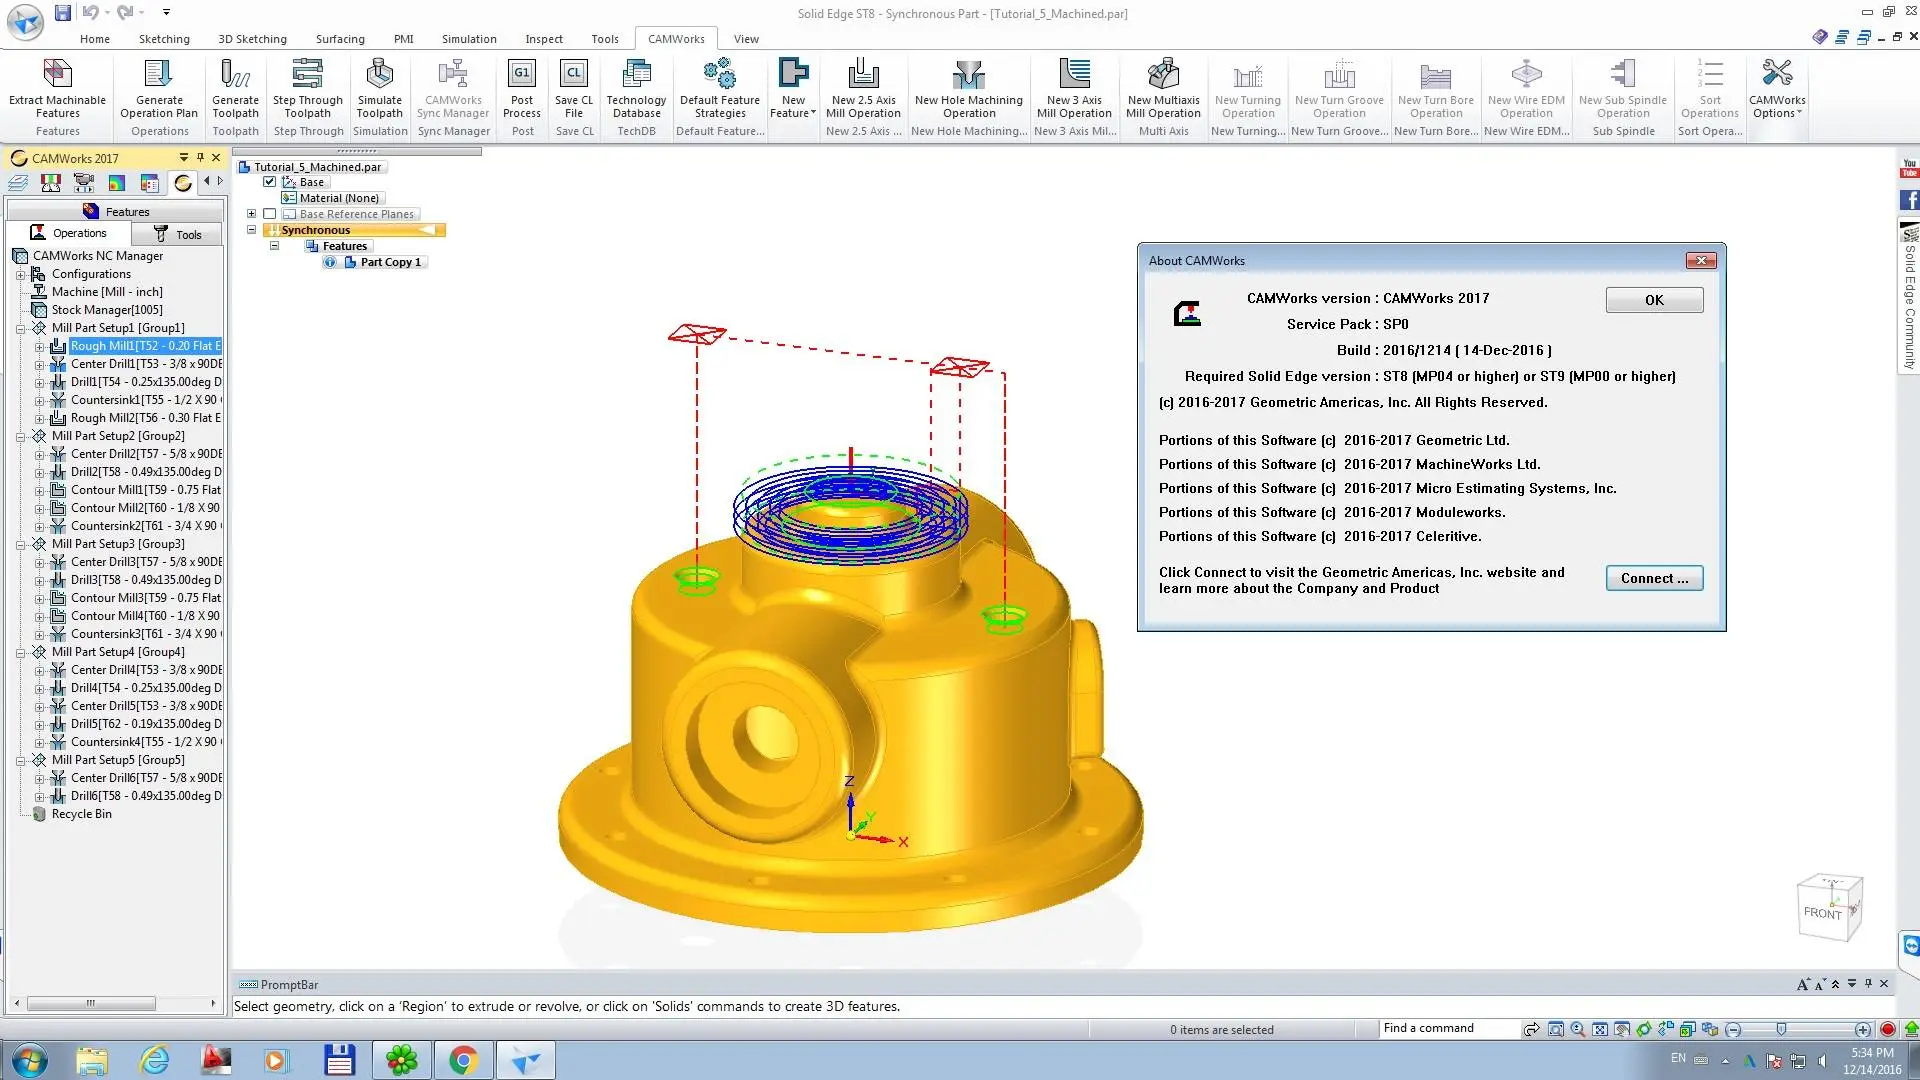Select Recycle Bin in operations tree

click(81, 814)
